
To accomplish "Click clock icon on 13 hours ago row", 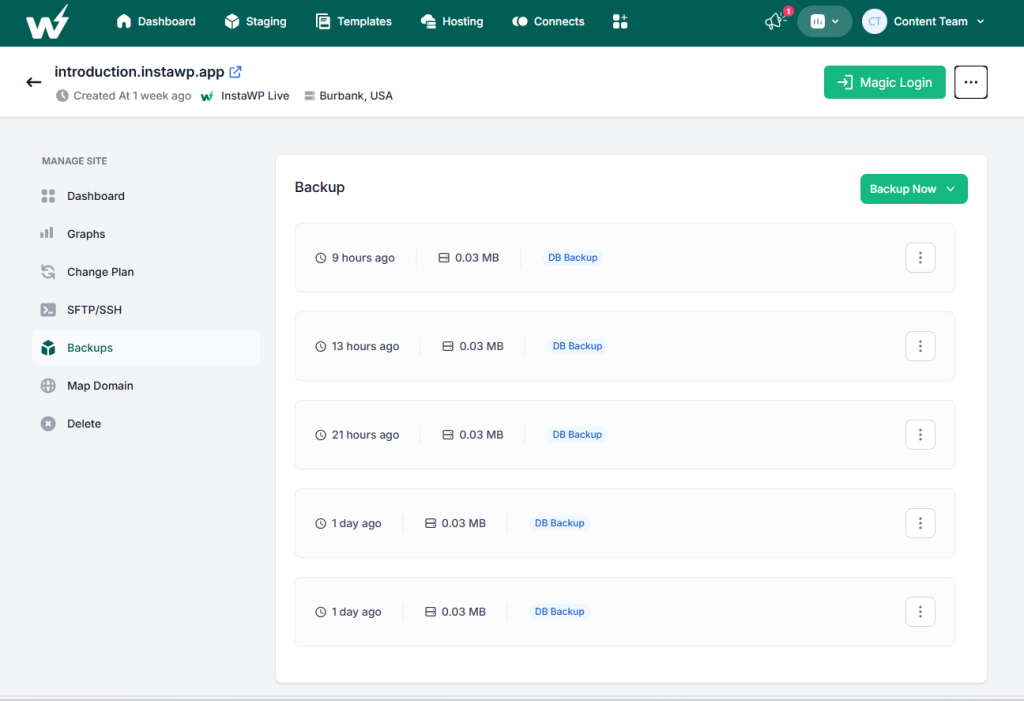I will point(321,346).
